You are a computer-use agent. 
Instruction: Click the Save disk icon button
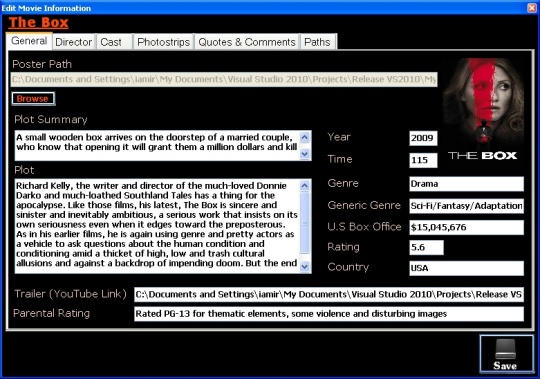click(507, 354)
